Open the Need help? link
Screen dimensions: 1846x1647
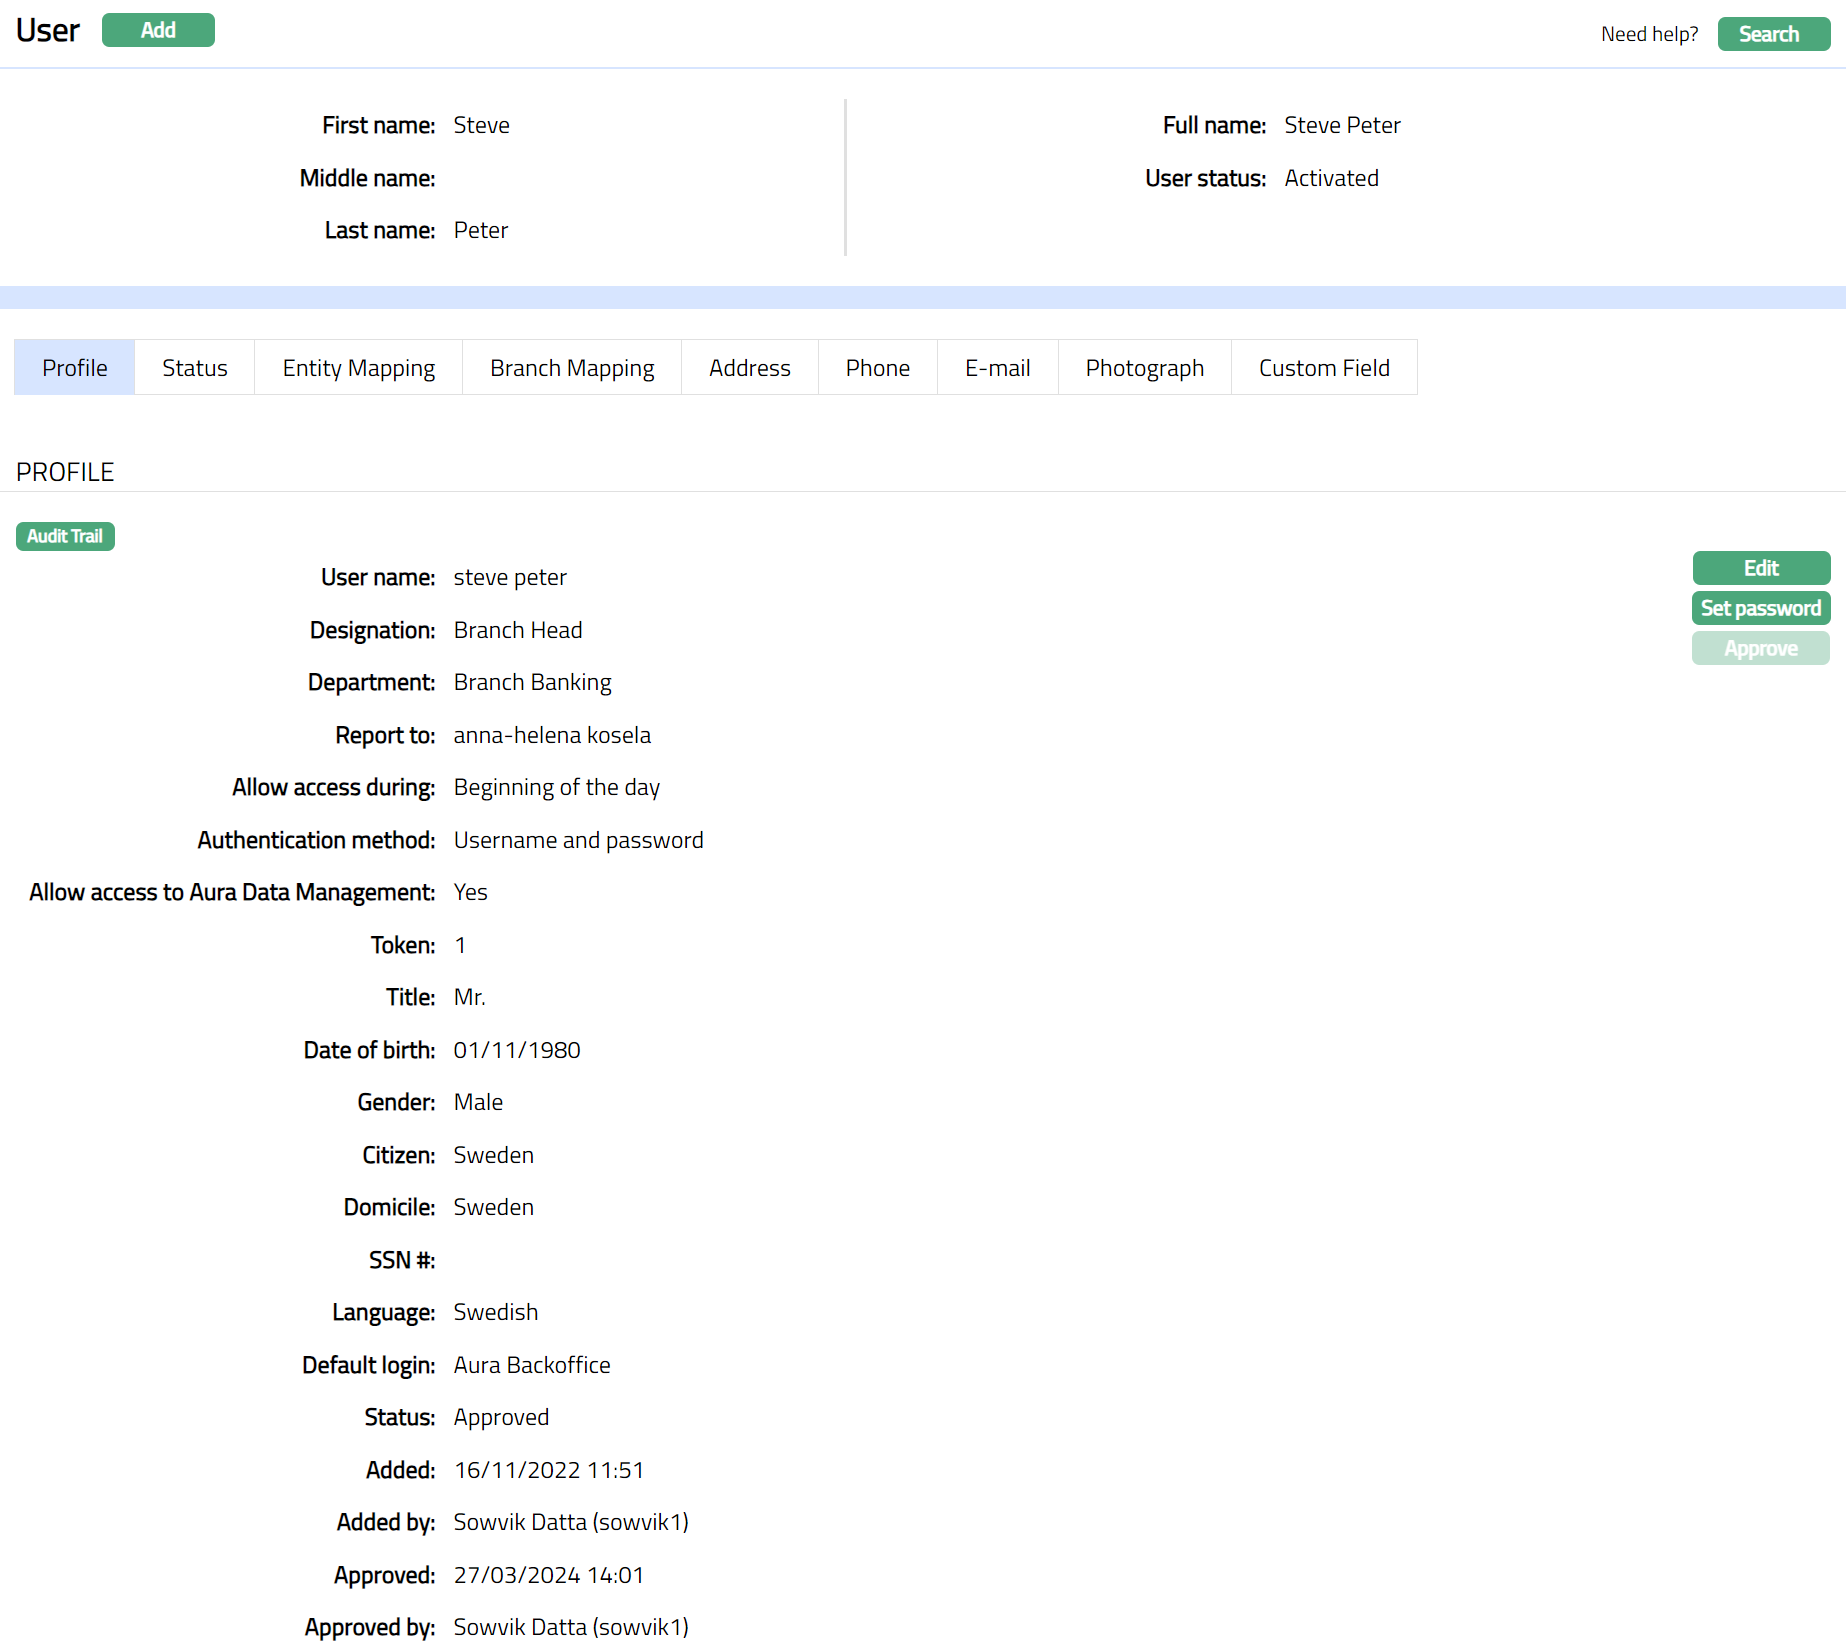click(1649, 34)
